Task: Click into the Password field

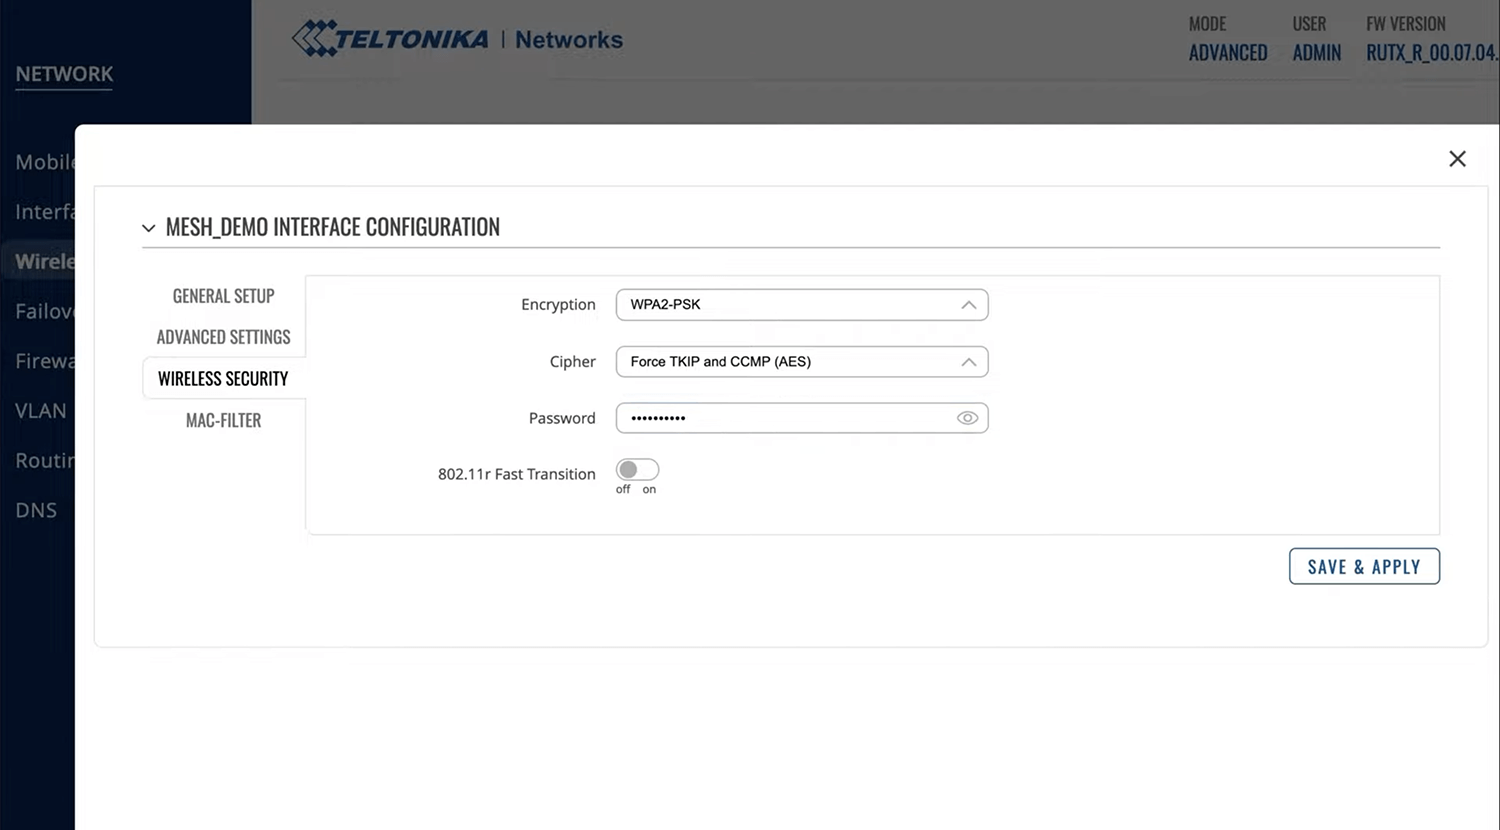Action: pyautogui.click(x=780, y=418)
